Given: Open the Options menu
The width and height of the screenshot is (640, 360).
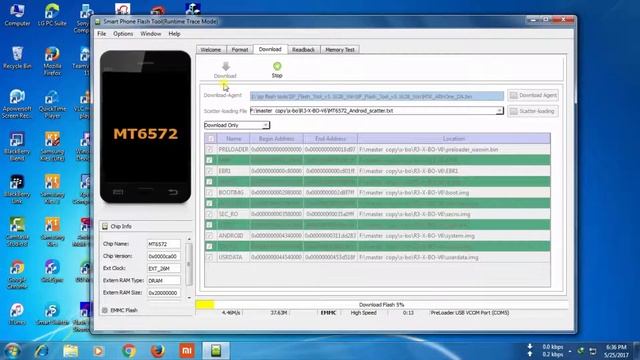Looking at the screenshot, I should pyautogui.click(x=123, y=34).
